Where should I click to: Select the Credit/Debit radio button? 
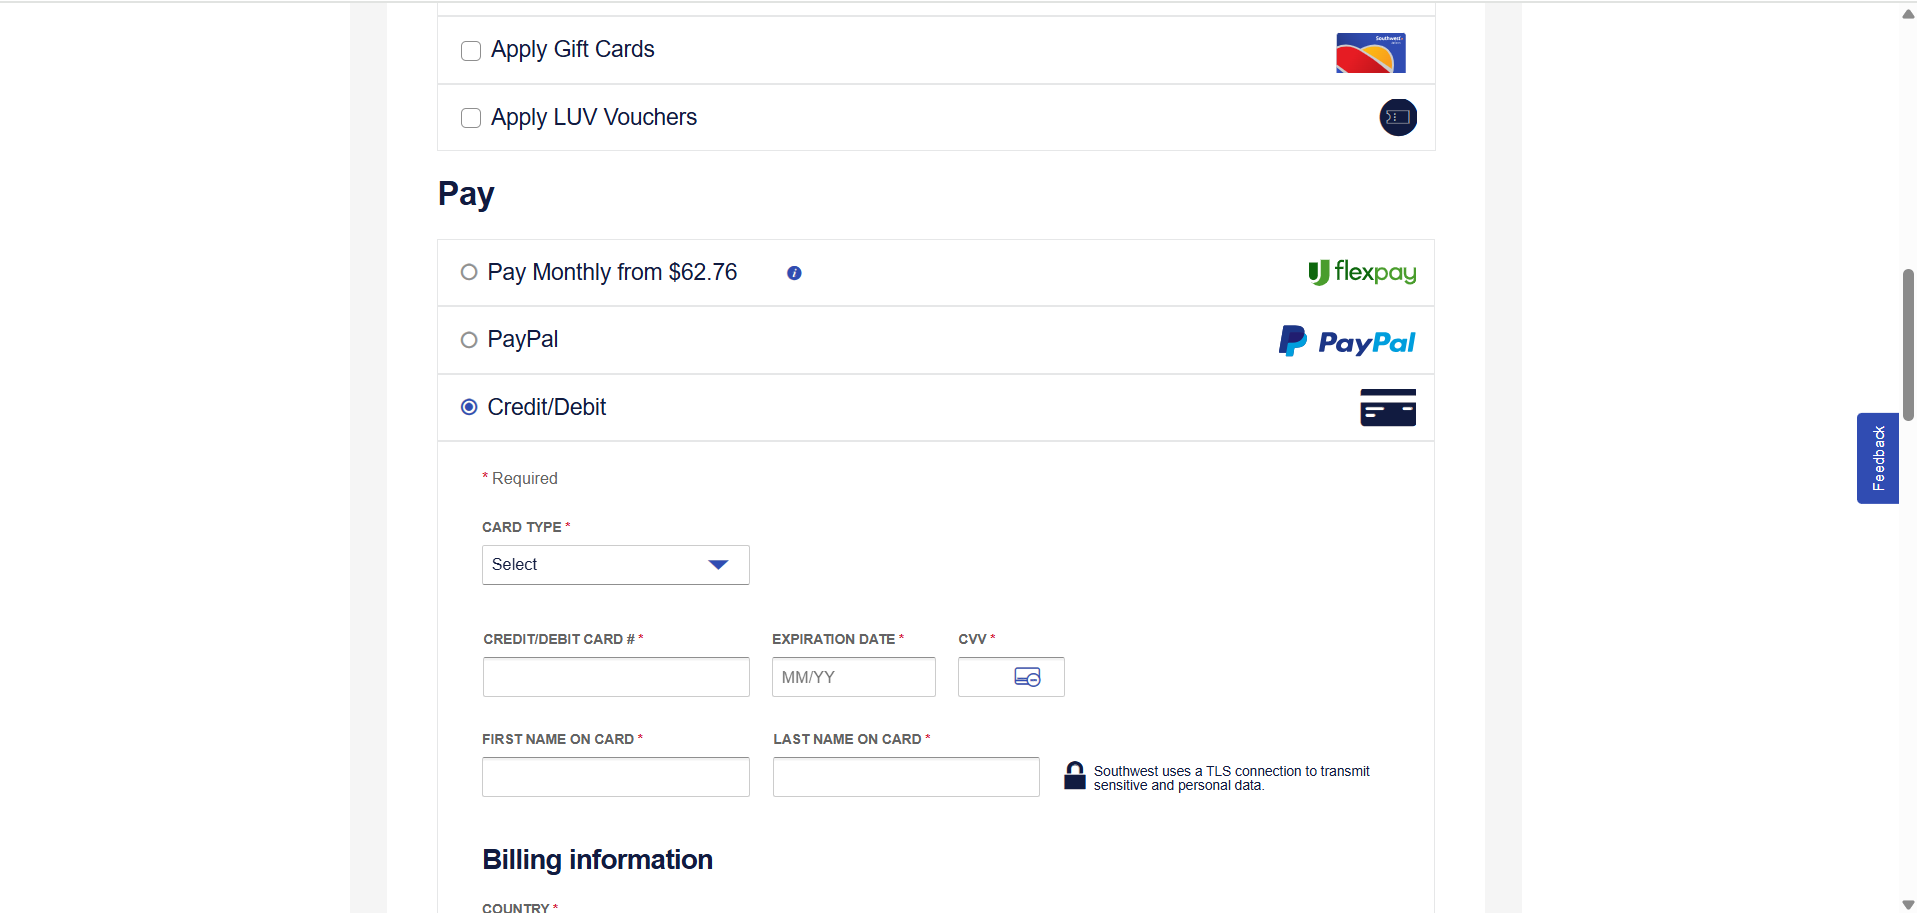click(469, 407)
